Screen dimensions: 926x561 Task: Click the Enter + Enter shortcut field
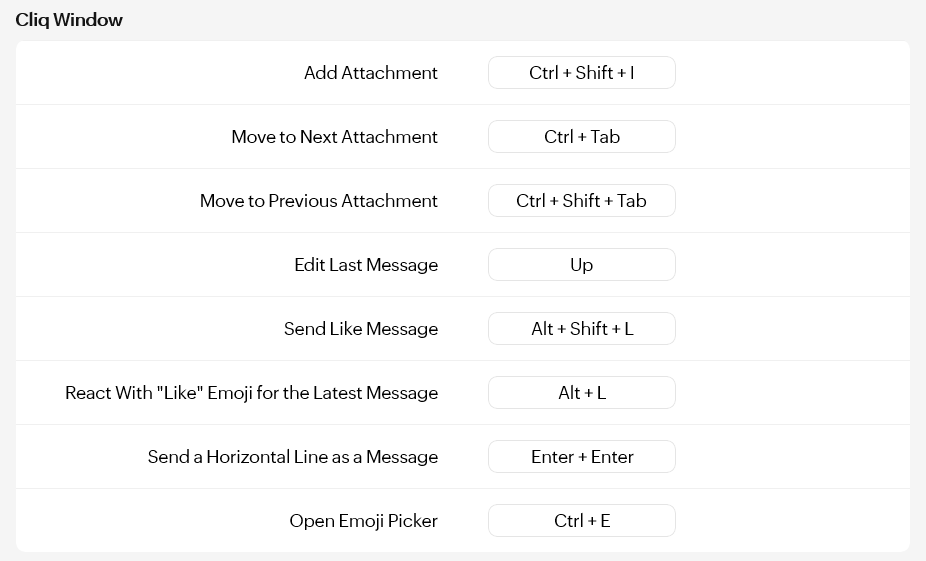[x=581, y=457]
